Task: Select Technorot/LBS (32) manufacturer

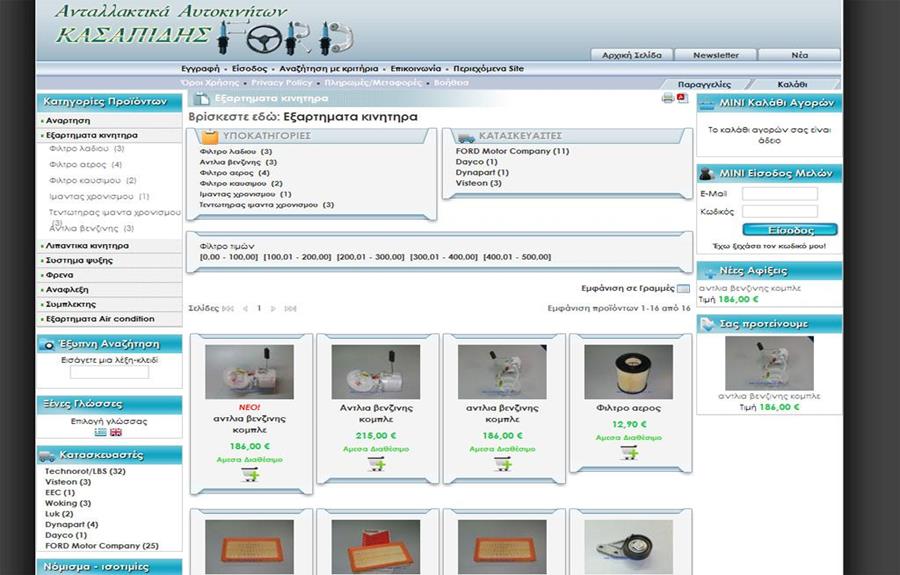Action: pos(85,471)
